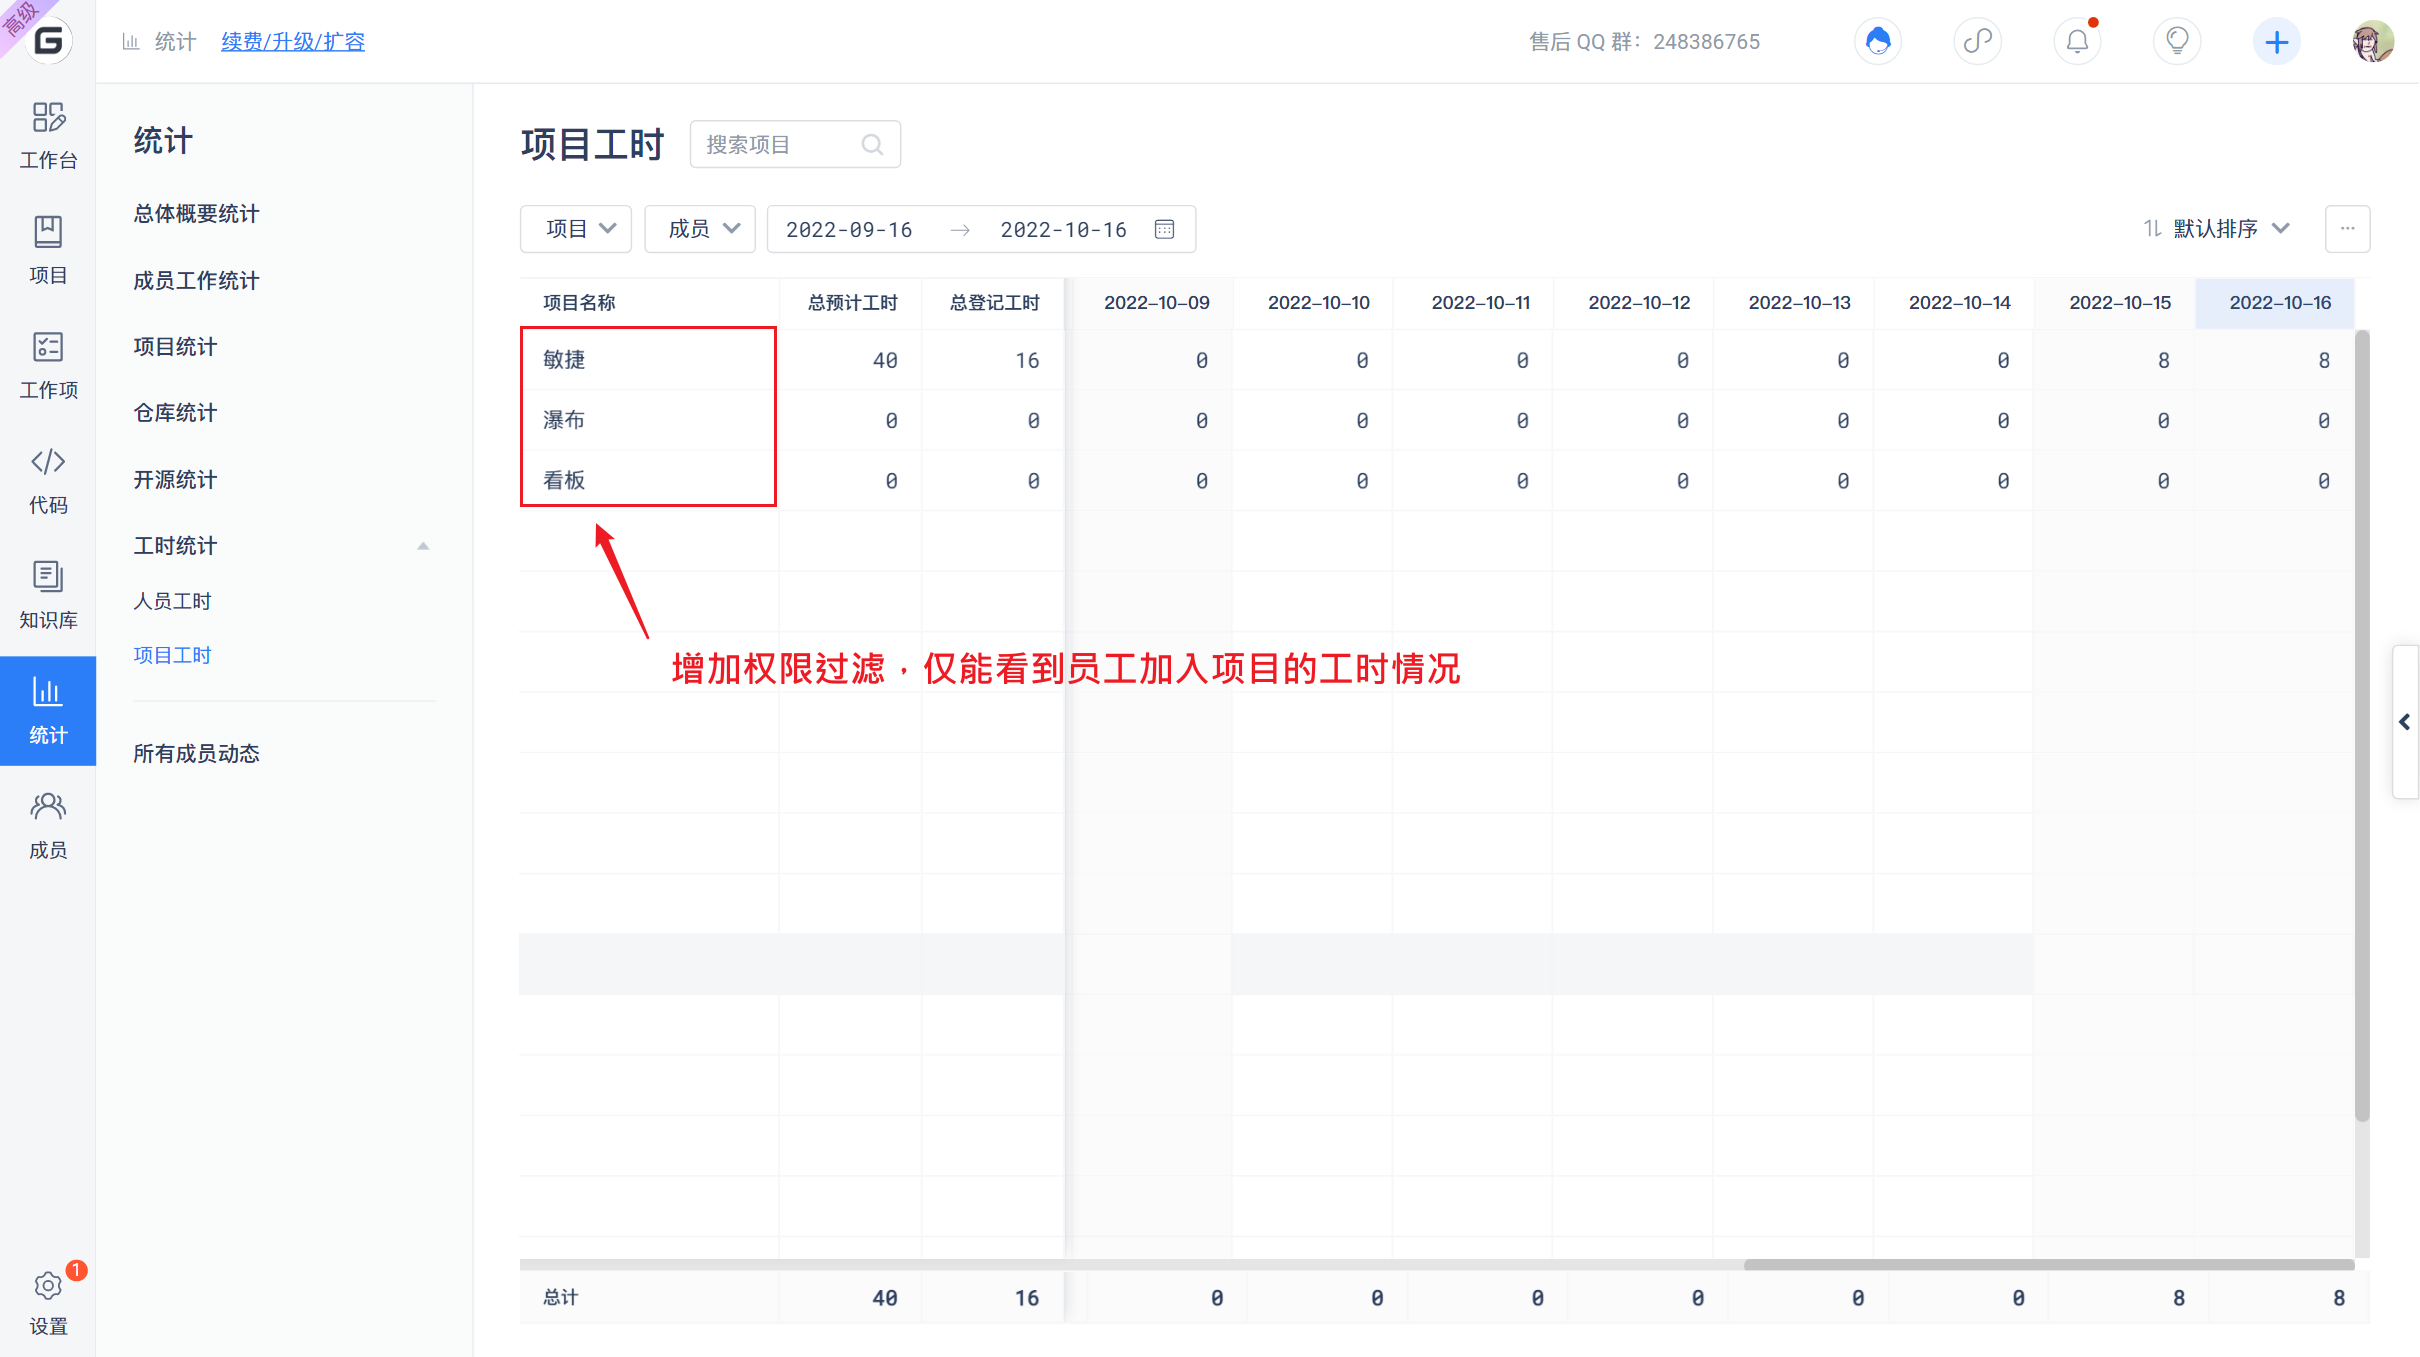The height and width of the screenshot is (1357, 2420).
Task: Select 成员工作统计 menu item
Action: (x=196, y=281)
